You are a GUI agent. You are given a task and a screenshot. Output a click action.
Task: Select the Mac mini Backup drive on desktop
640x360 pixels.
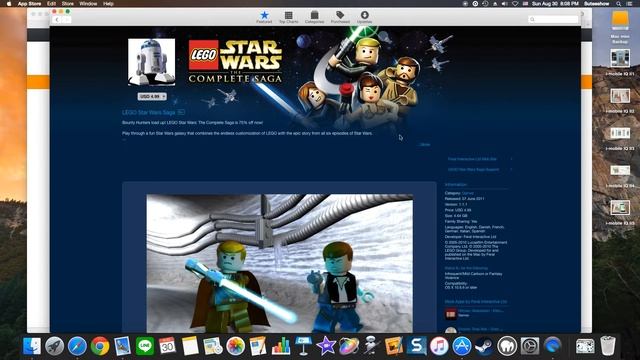[620, 27]
